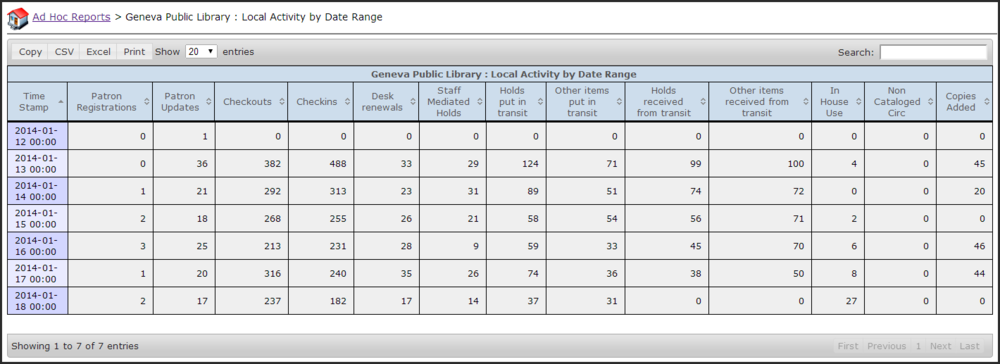
Task: Go to the Previous page
Action: (x=886, y=346)
